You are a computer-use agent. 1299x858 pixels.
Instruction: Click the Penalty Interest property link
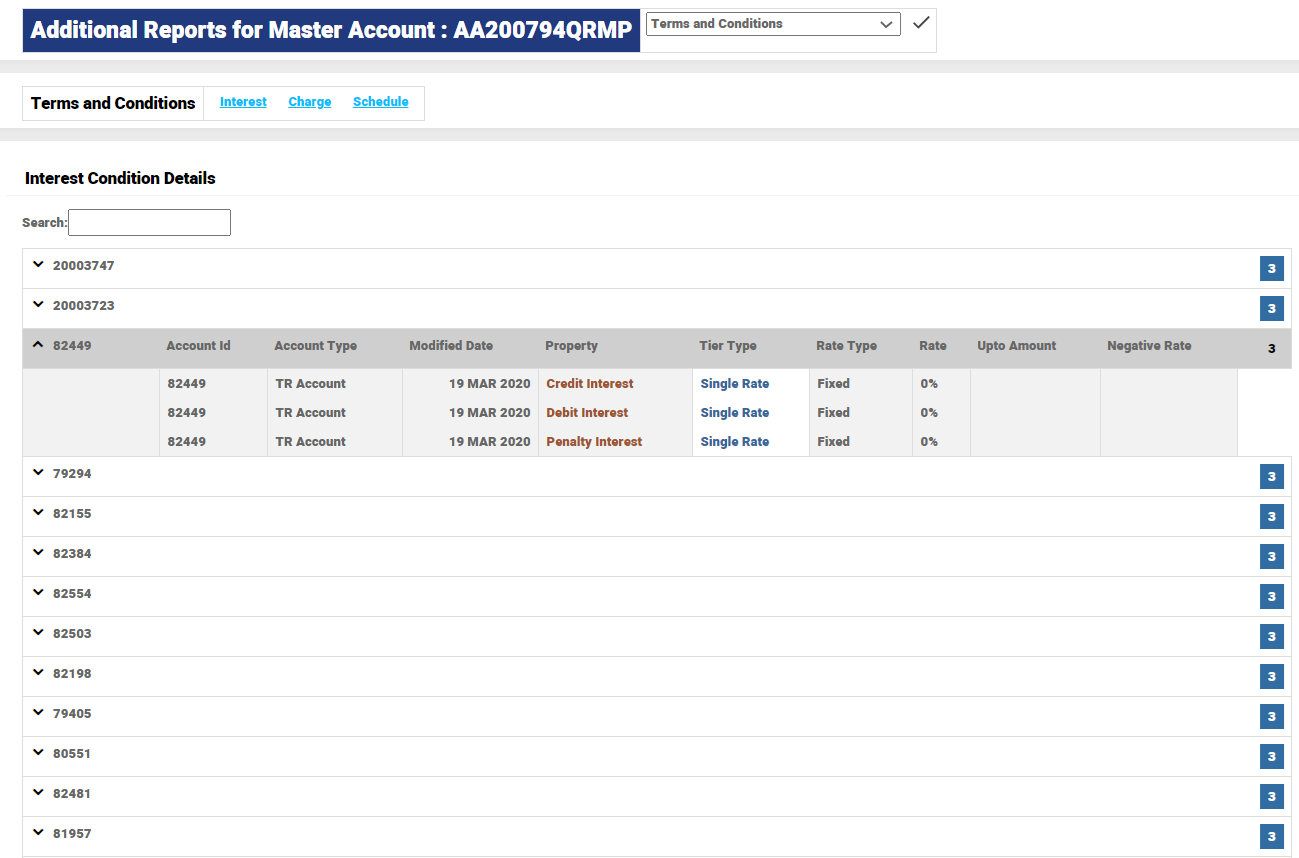coord(594,442)
